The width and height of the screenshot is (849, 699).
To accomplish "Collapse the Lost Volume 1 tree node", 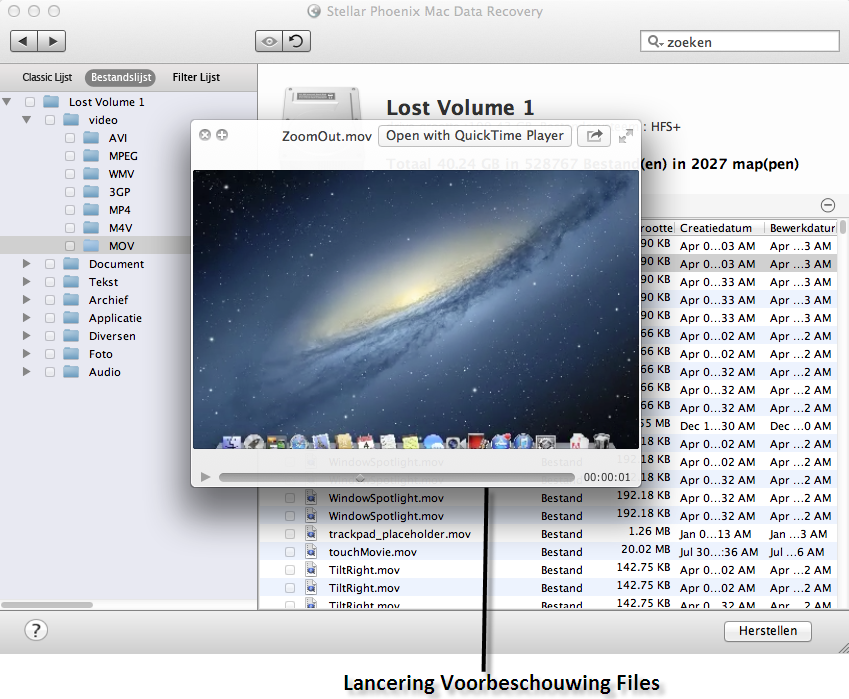I will coord(7,102).
